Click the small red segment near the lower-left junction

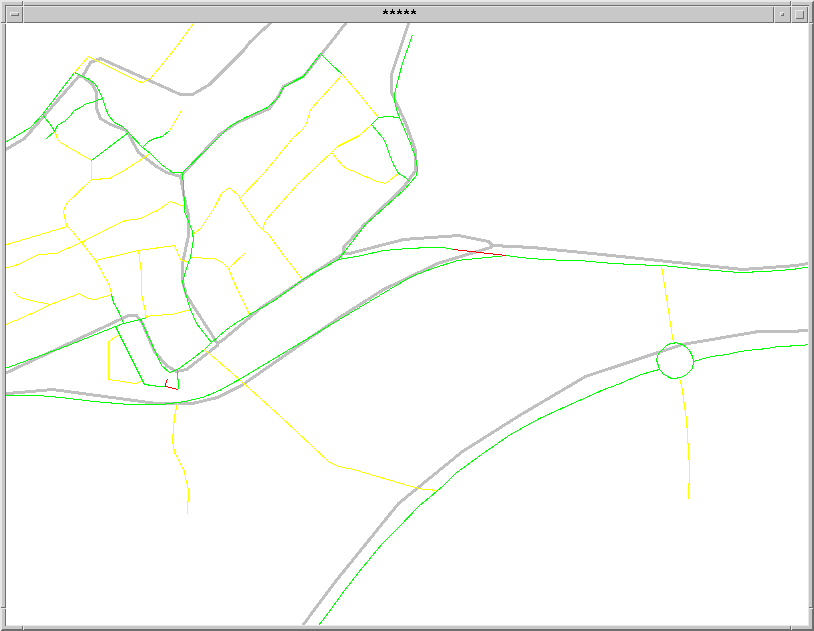[x=171, y=384]
